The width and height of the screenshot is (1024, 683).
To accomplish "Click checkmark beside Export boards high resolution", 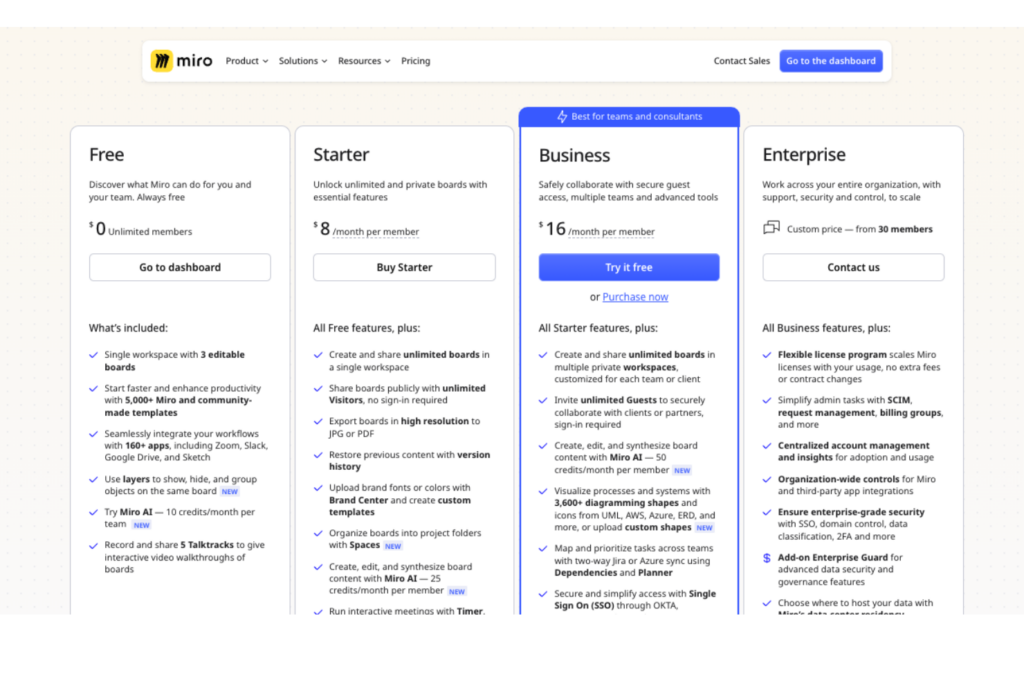I will pos(318,422).
